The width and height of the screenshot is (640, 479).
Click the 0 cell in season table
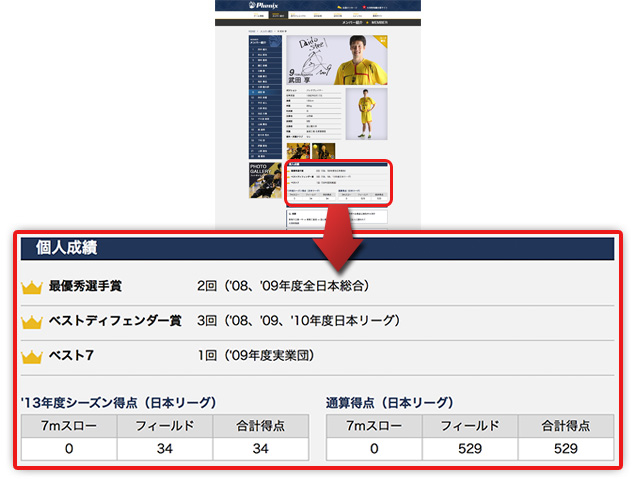click(69, 449)
